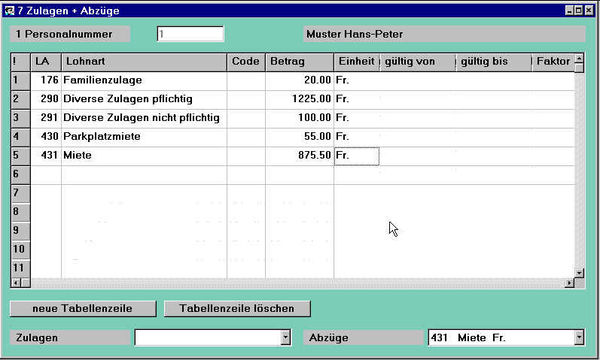Select row header number 4
The height and width of the screenshot is (360, 600).
pos(20,137)
